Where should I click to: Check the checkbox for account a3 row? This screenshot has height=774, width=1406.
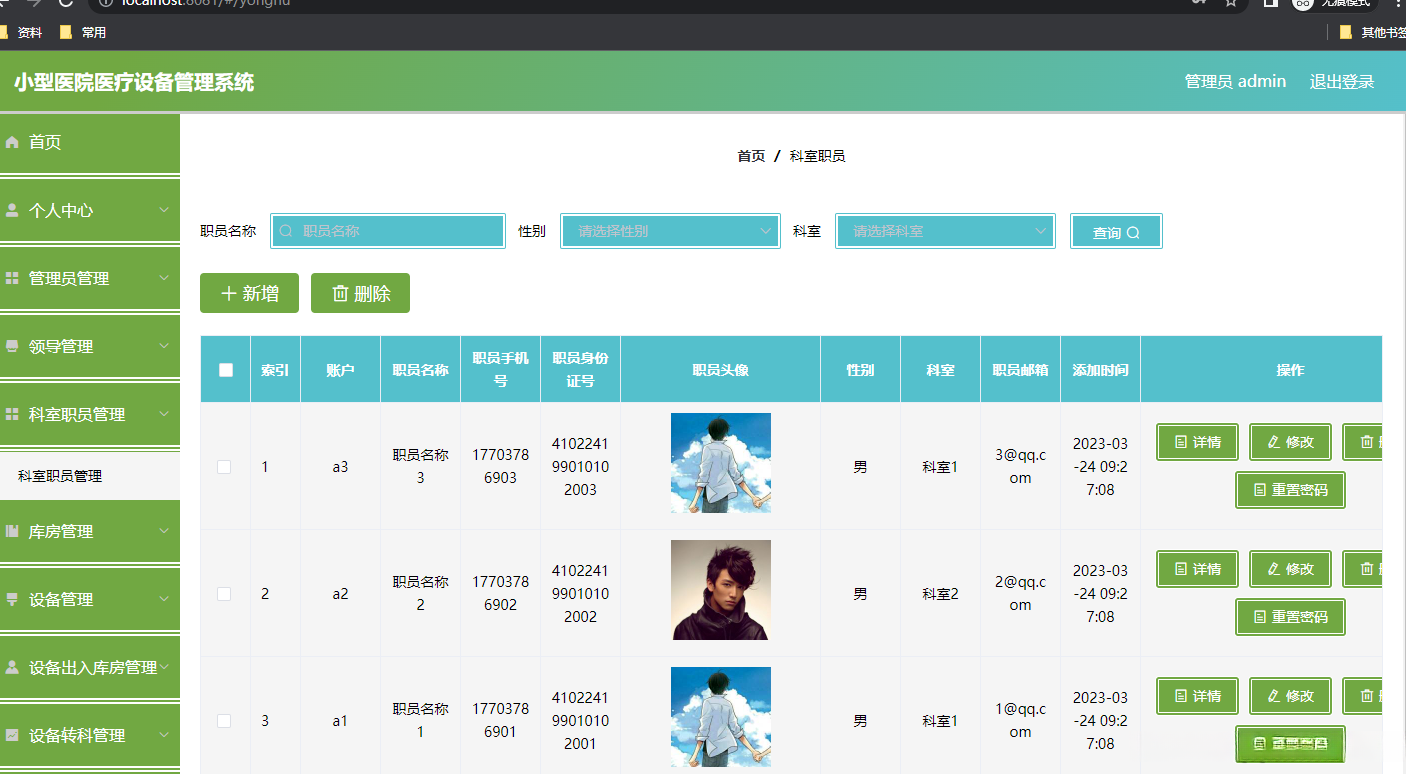click(x=224, y=467)
